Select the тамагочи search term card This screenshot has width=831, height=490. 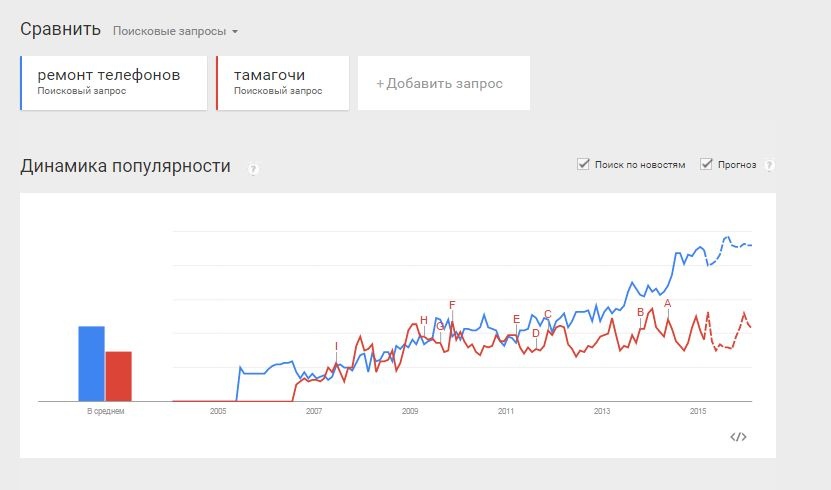click(x=282, y=82)
